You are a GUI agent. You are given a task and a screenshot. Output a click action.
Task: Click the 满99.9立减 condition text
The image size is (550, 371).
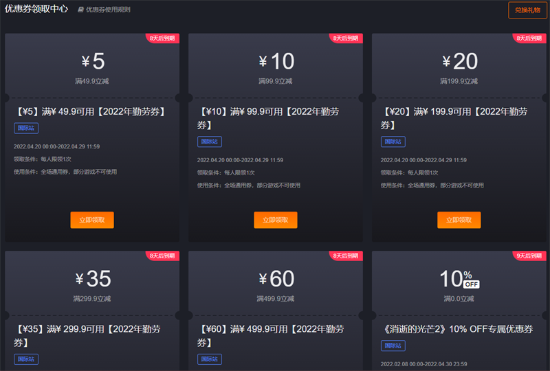pos(275,81)
